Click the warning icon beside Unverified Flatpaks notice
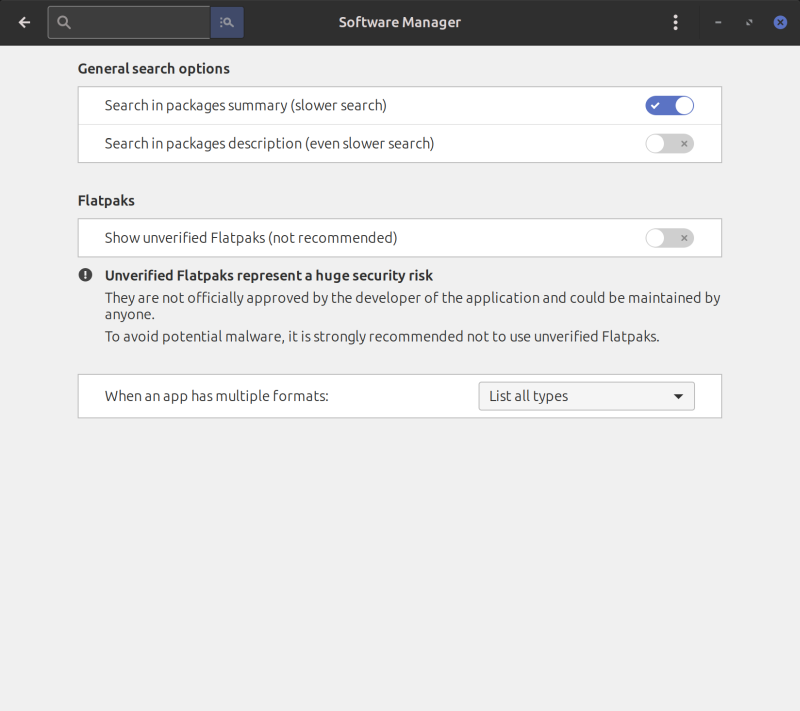 (85, 275)
